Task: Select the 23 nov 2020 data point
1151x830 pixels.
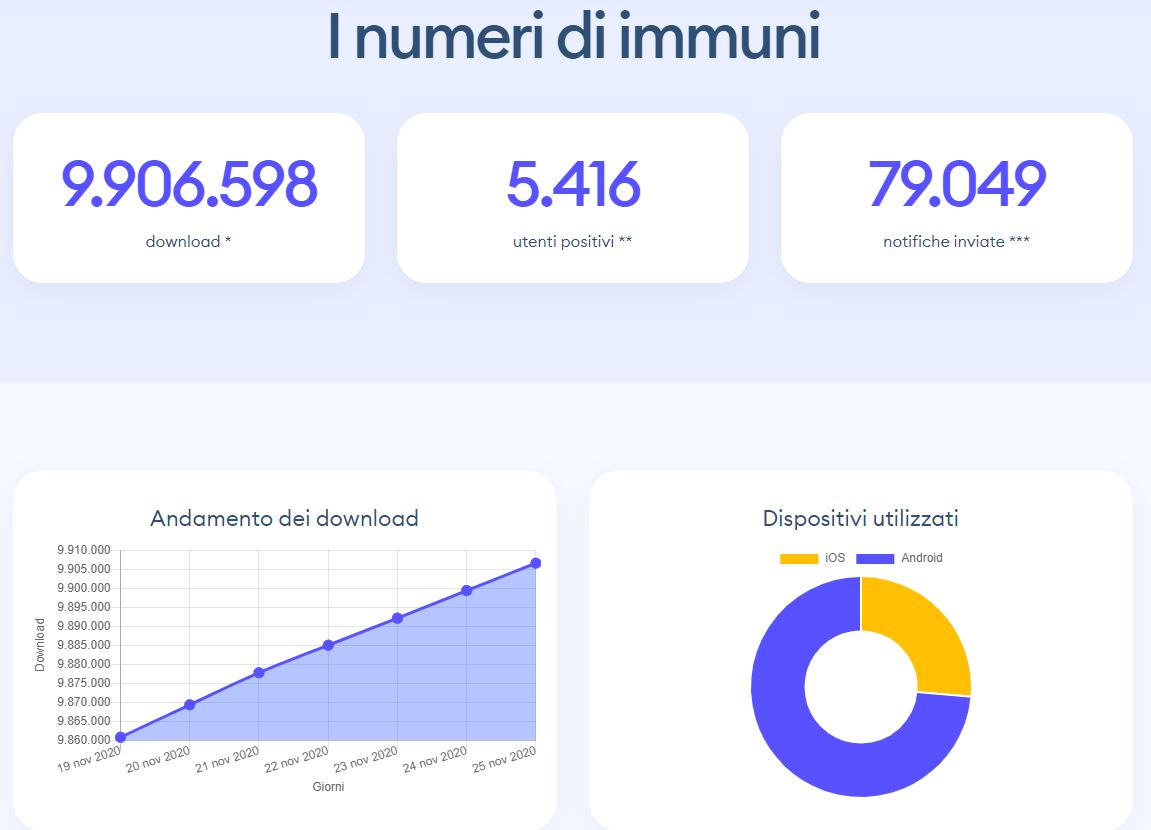Action: pos(397,618)
